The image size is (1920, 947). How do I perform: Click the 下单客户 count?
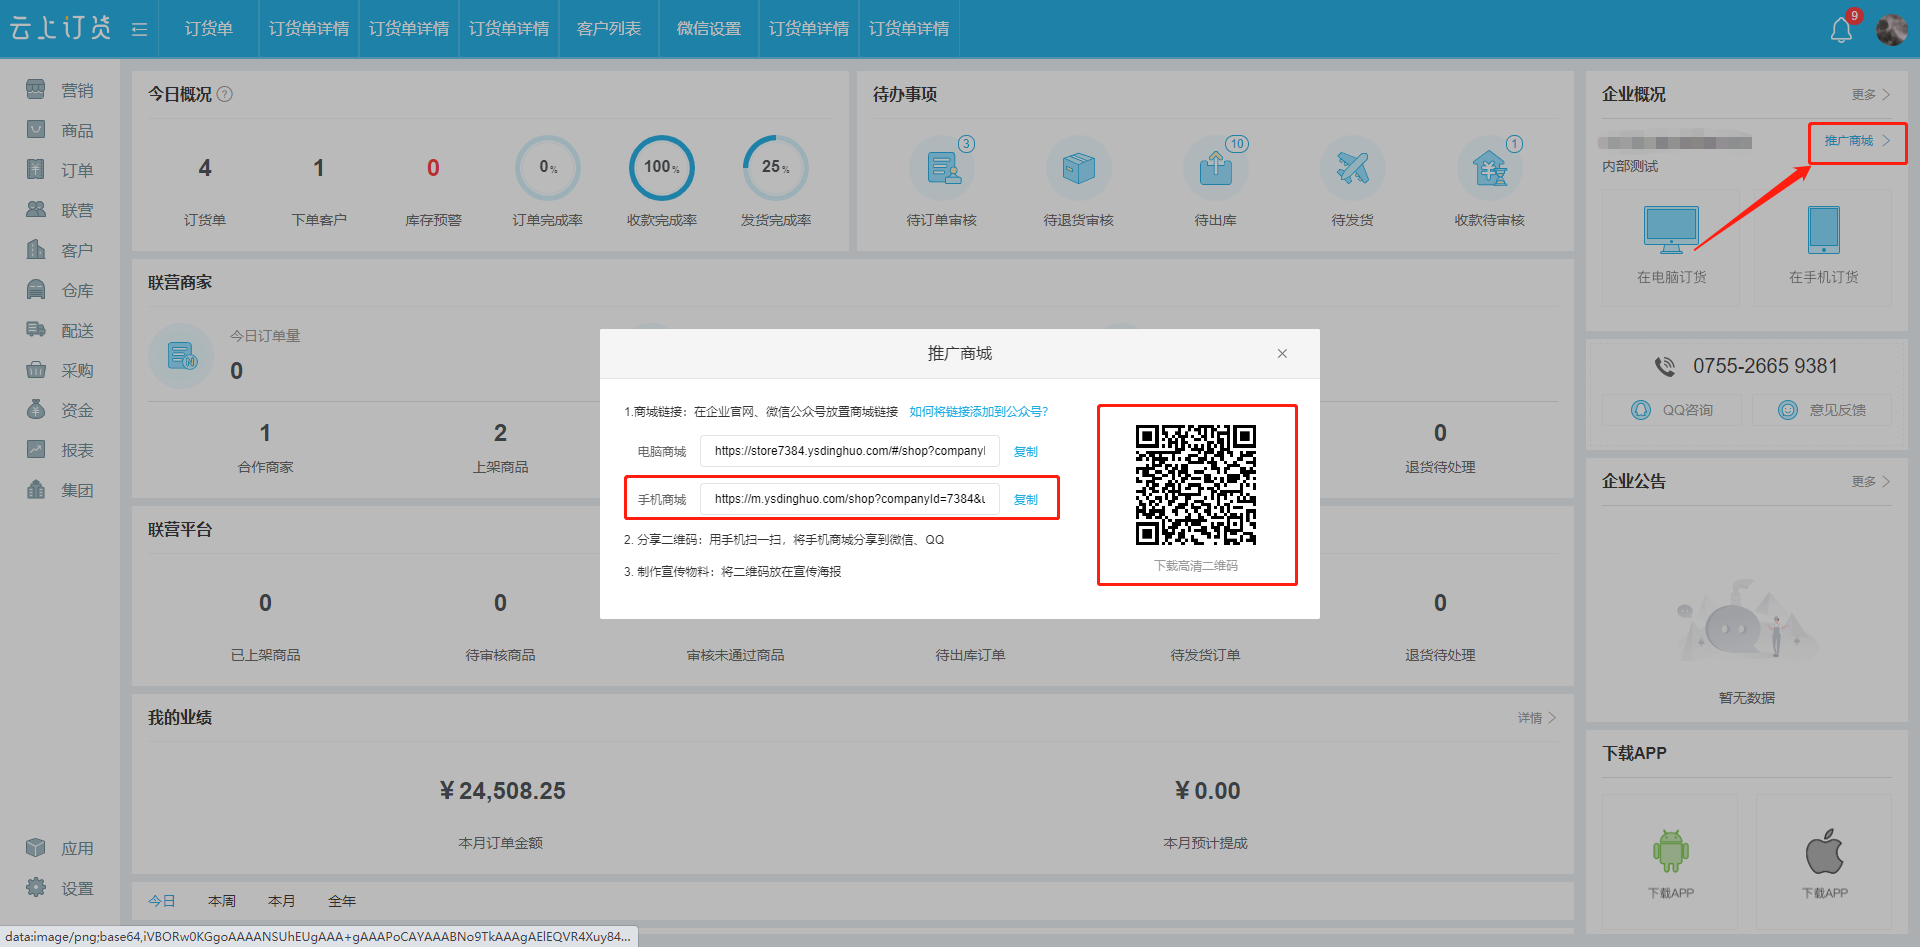319,168
